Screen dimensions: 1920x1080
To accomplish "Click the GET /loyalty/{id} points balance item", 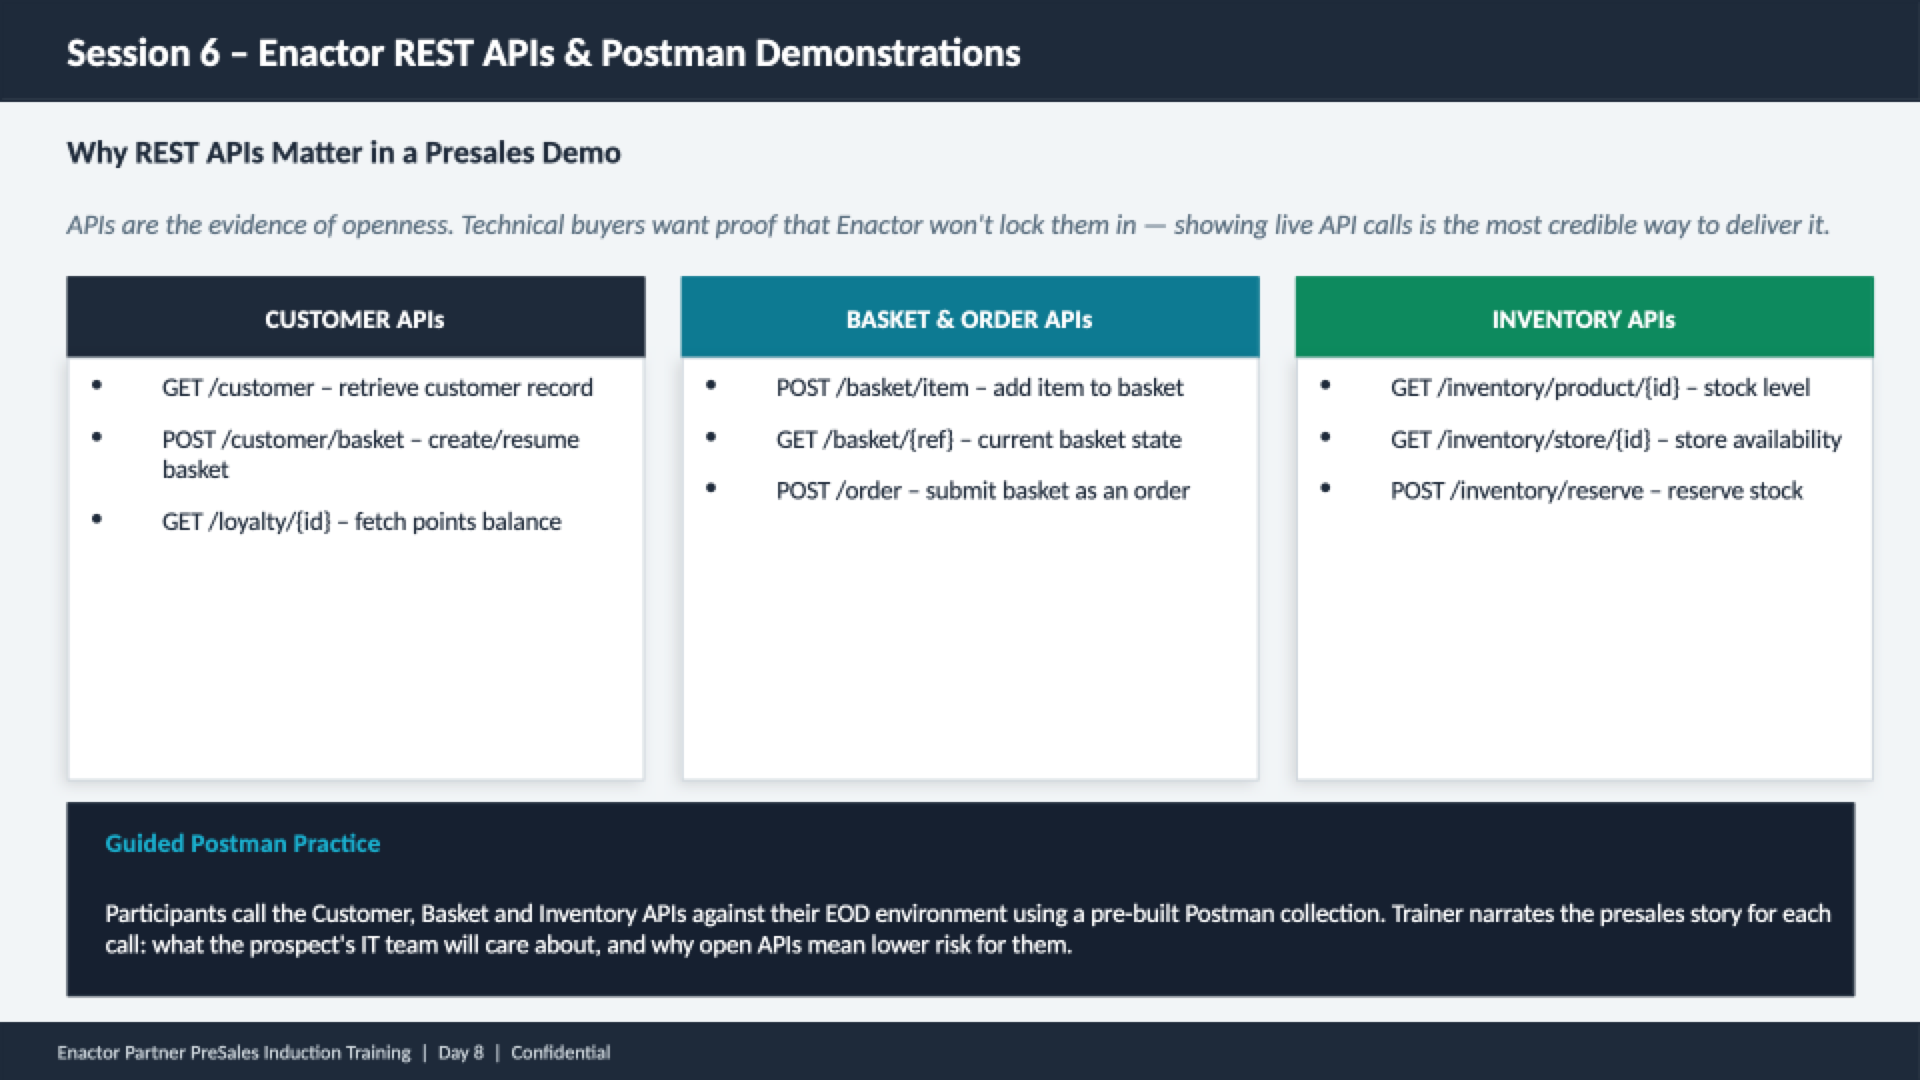I will tap(362, 521).
